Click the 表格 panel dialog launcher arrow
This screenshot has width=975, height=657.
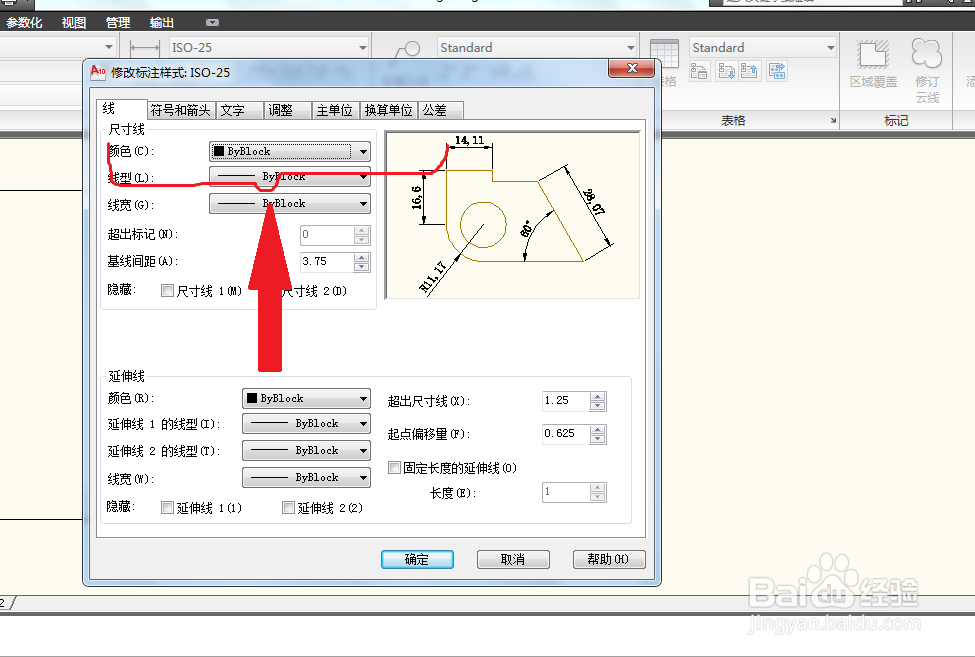tap(833, 121)
